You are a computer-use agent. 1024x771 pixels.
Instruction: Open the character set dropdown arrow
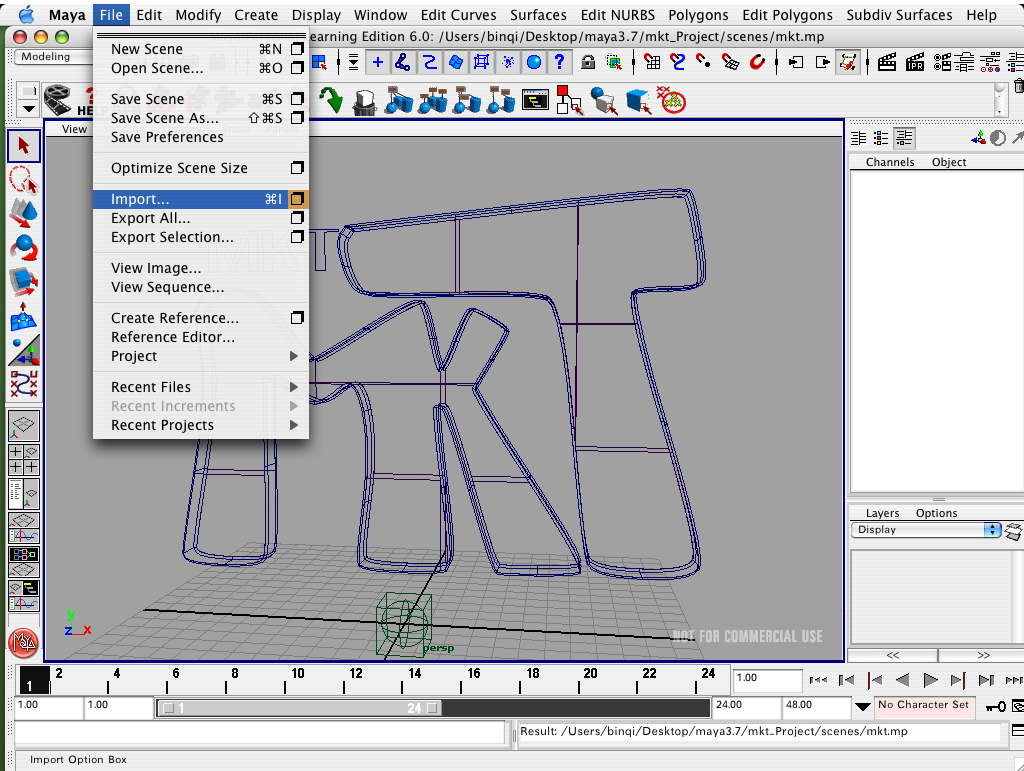[863, 706]
